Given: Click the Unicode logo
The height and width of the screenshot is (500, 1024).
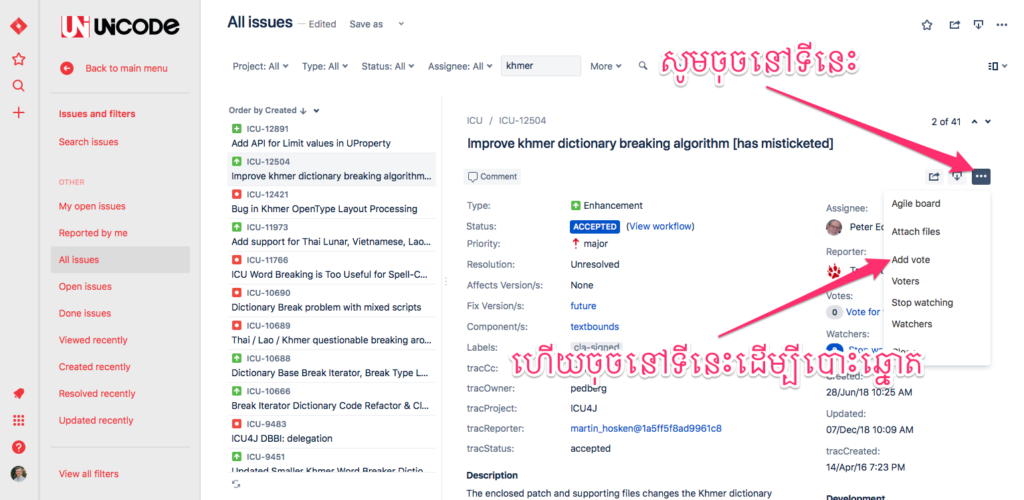Looking at the screenshot, I should (x=120, y=26).
